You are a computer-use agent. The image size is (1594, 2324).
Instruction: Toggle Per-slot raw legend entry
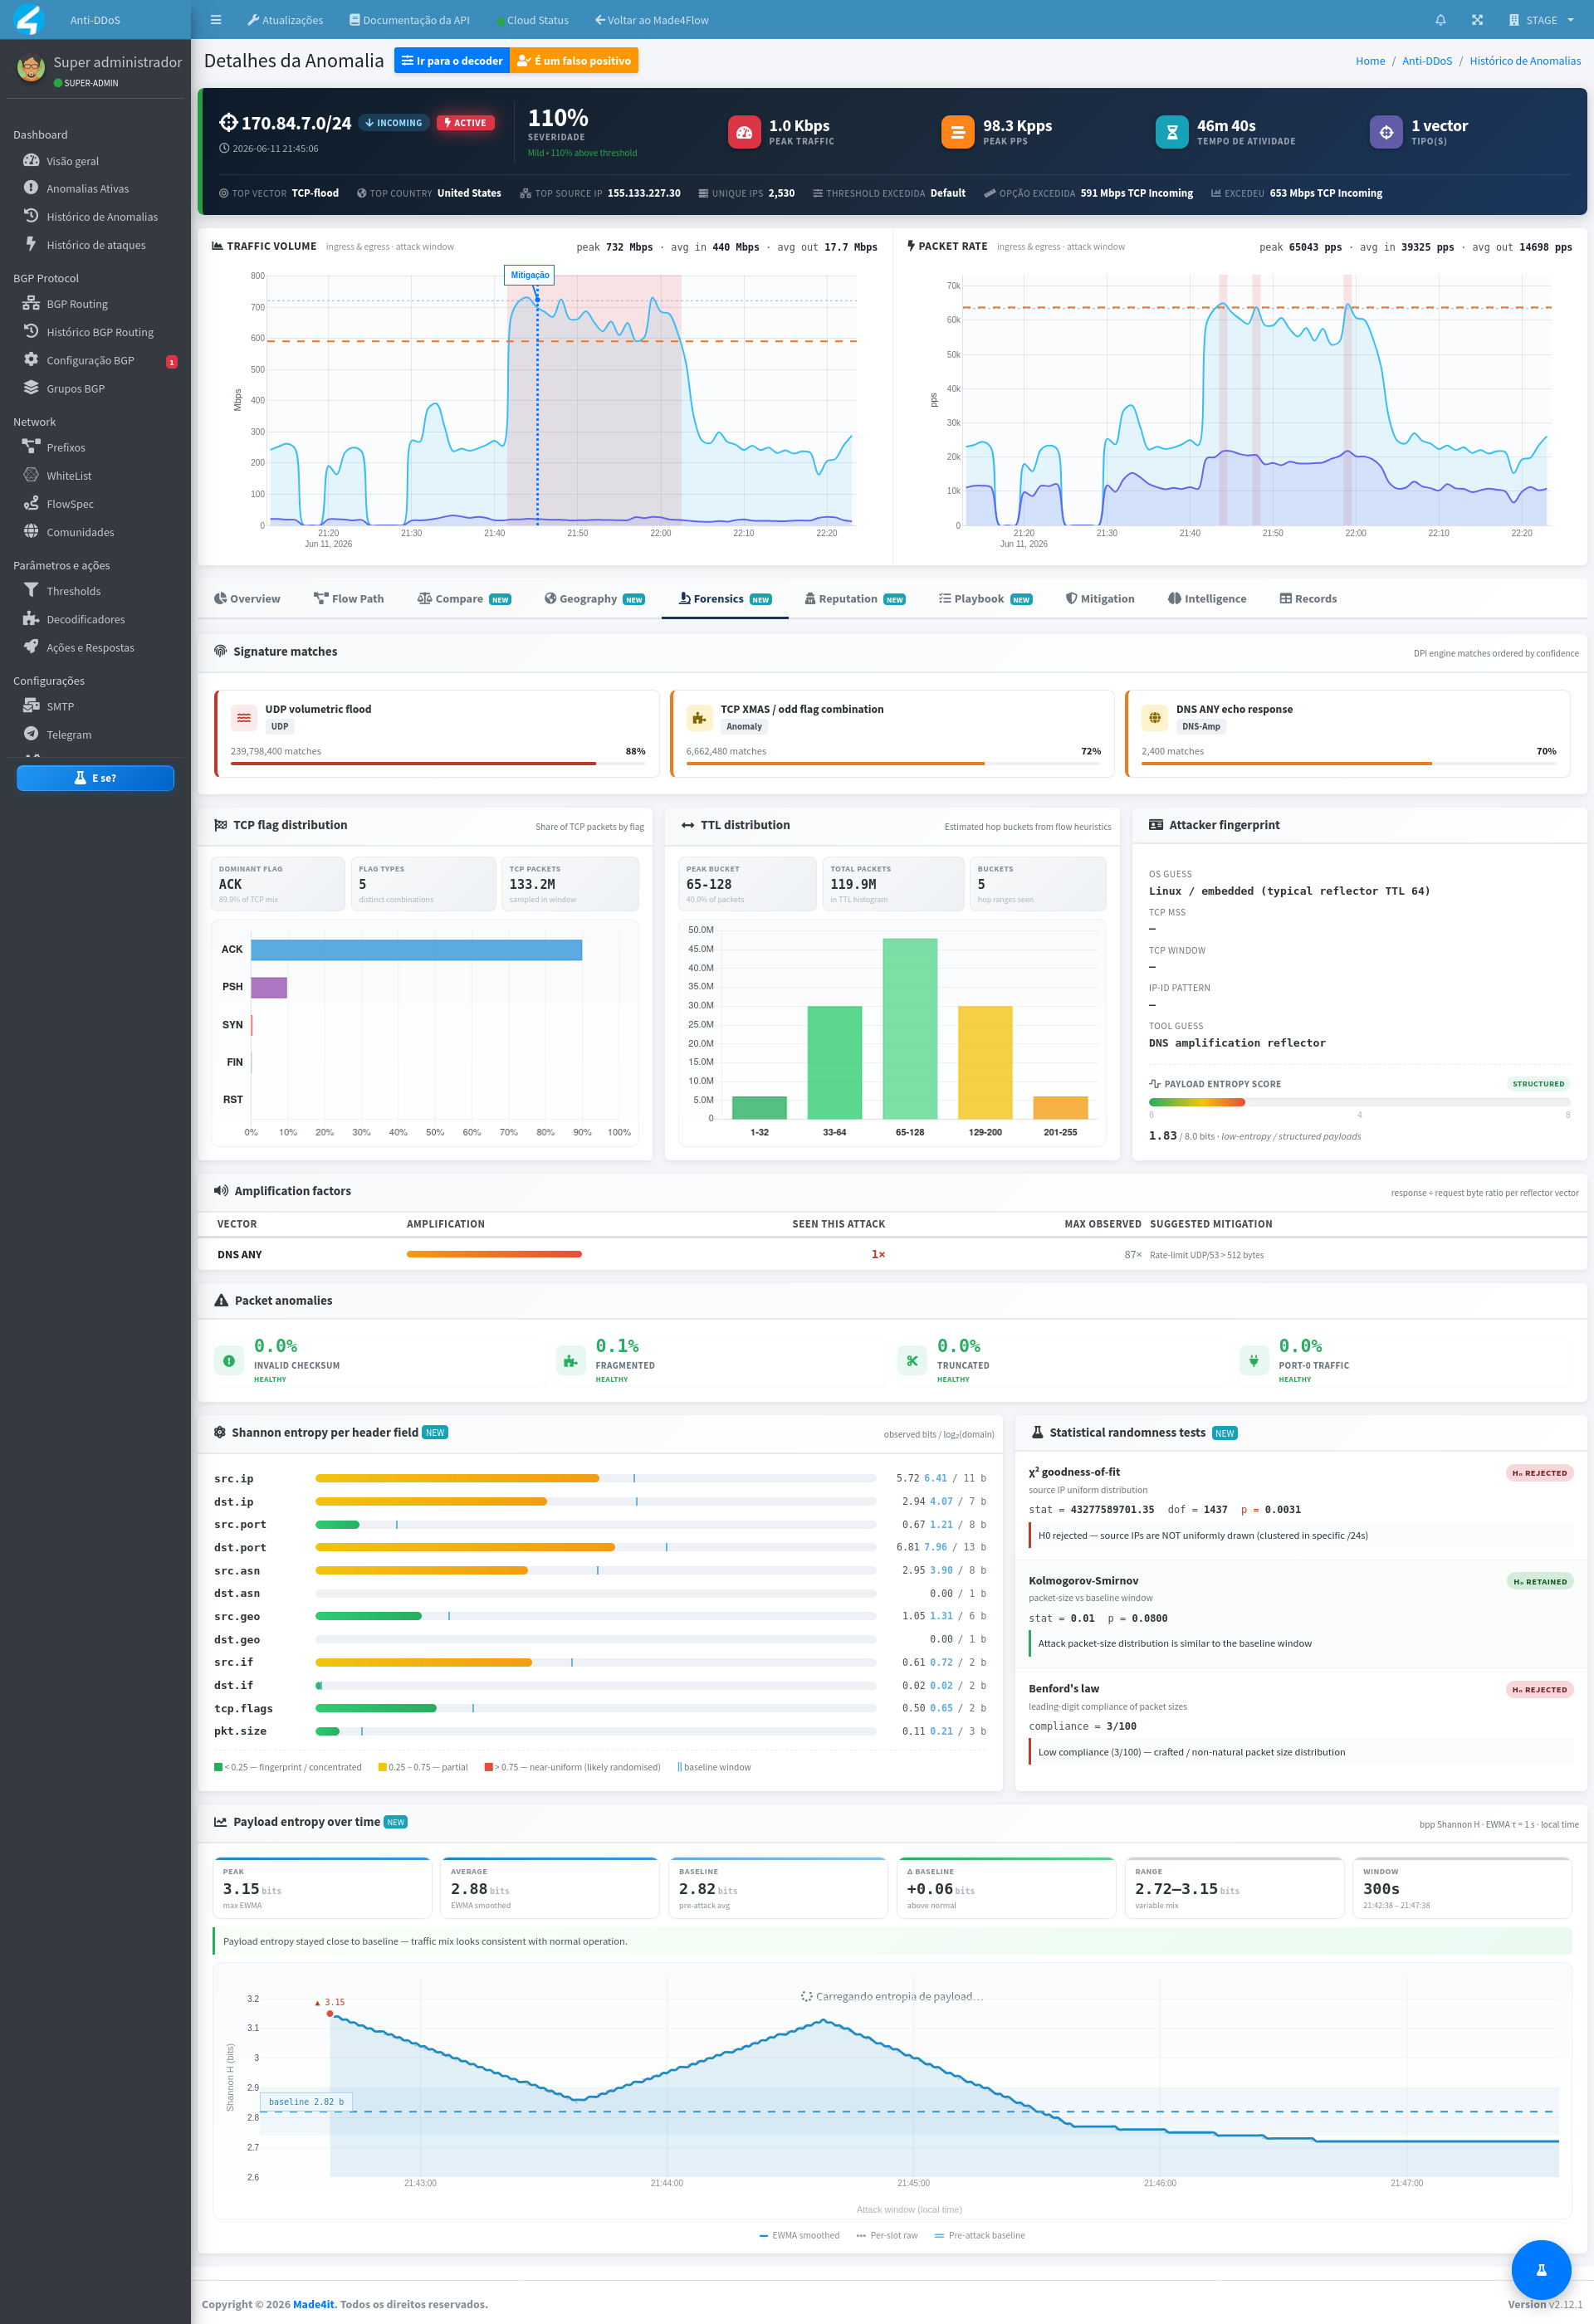pos(887,2235)
